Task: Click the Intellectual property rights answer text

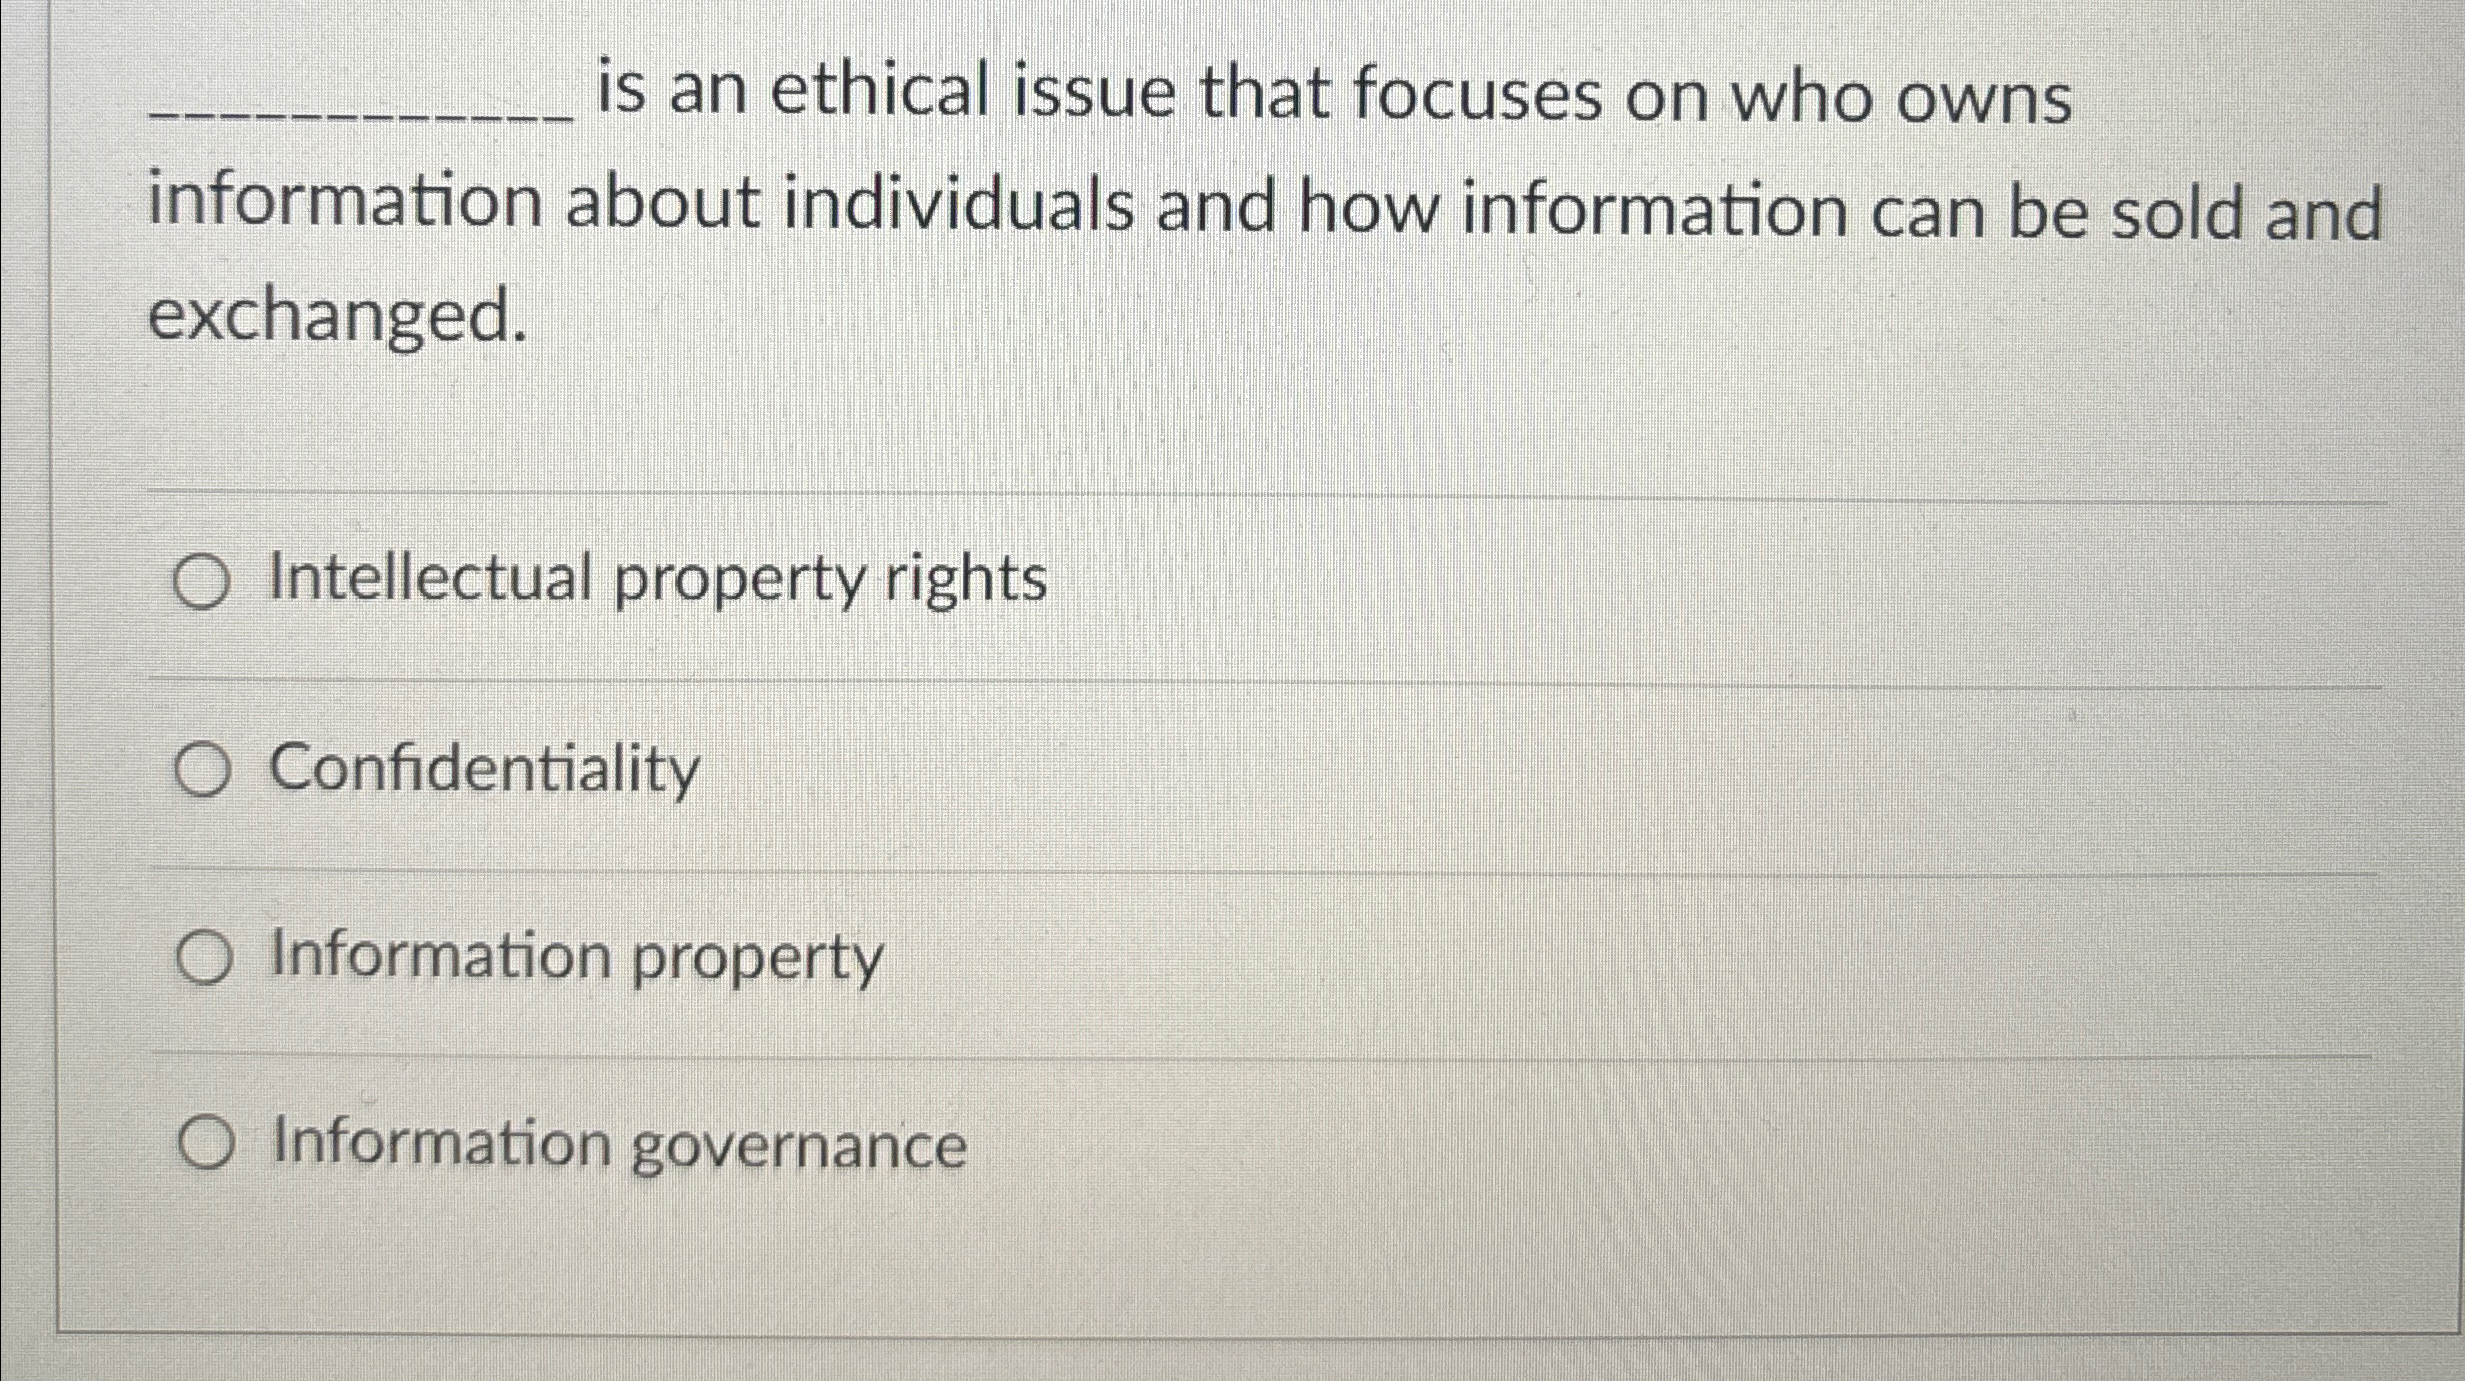Action: (657, 578)
